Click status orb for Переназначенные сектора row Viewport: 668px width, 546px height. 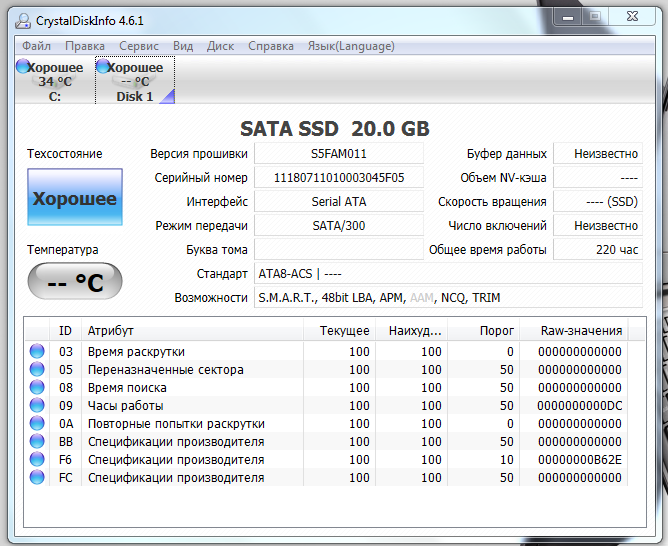[x=37, y=369]
